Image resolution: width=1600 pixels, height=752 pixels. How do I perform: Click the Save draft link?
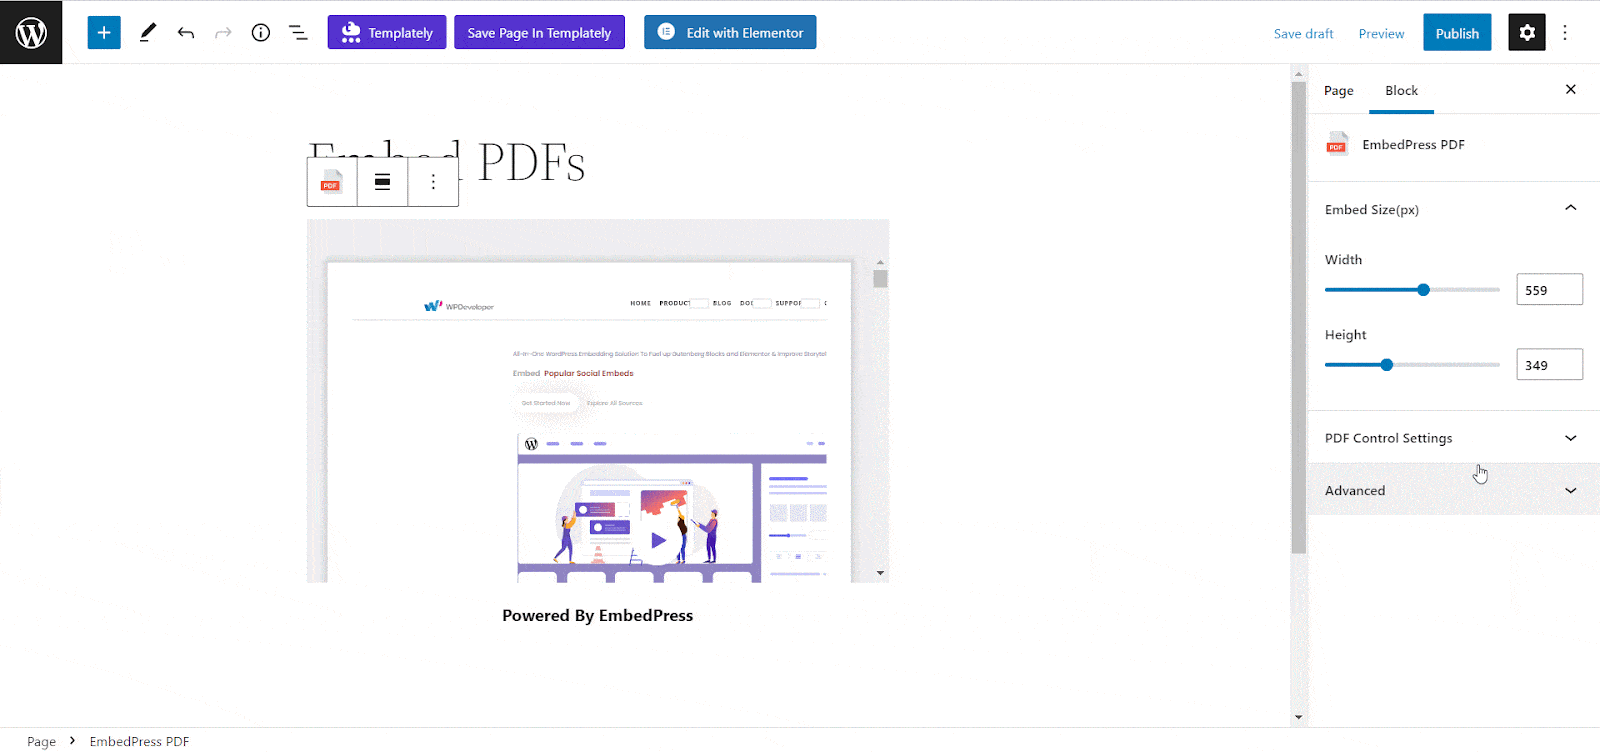click(x=1303, y=33)
